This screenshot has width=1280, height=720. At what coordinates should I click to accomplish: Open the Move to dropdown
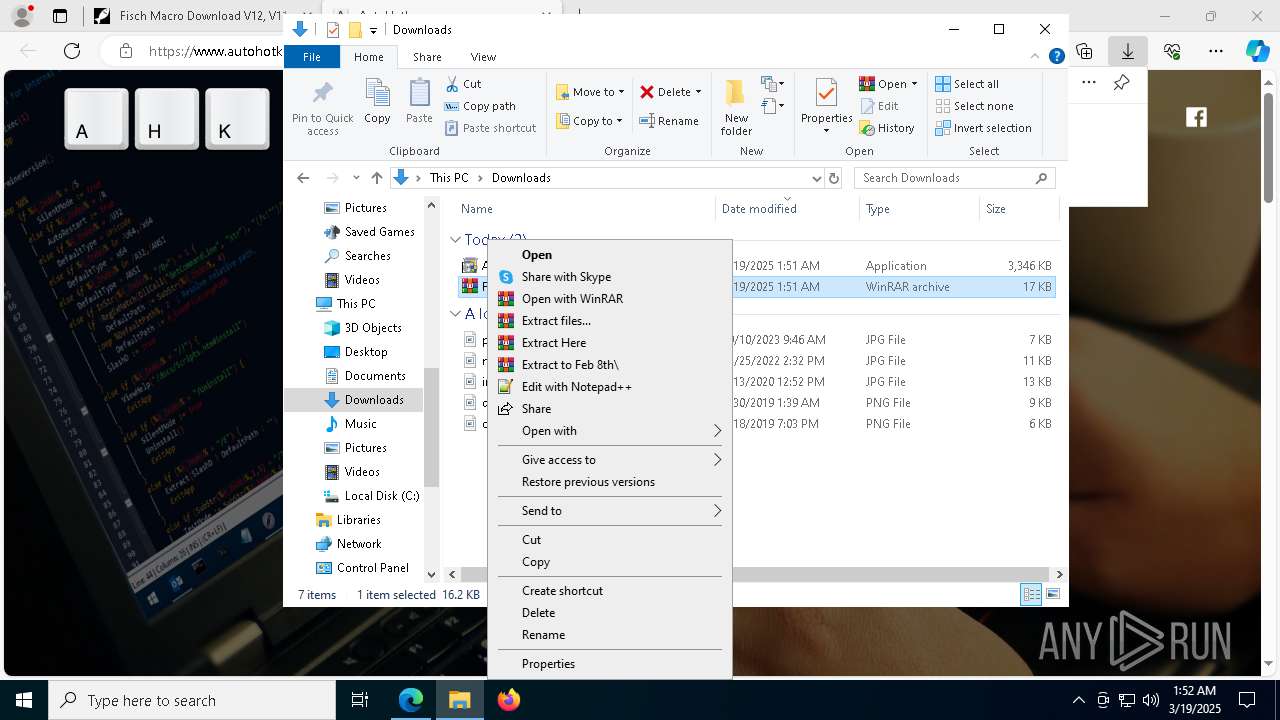[x=590, y=92]
